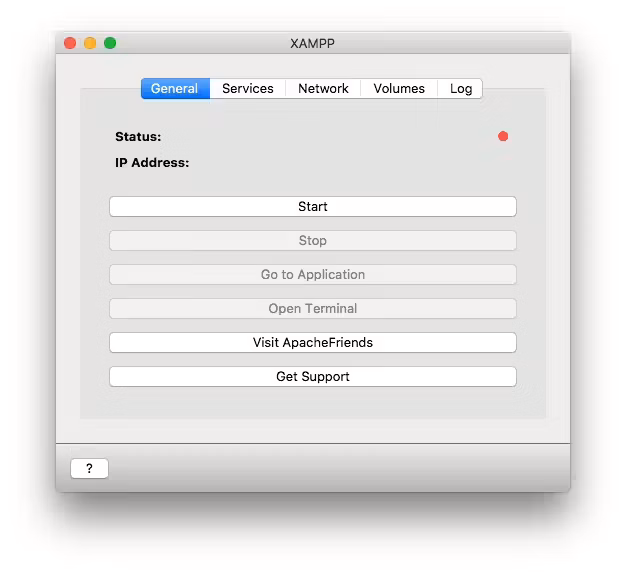
Task: Open the Services tab
Action: click(x=248, y=88)
